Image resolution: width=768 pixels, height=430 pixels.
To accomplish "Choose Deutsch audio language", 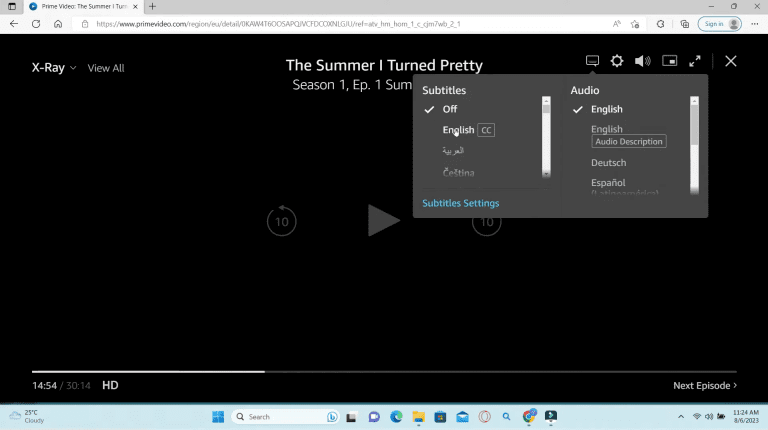I will coord(608,163).
